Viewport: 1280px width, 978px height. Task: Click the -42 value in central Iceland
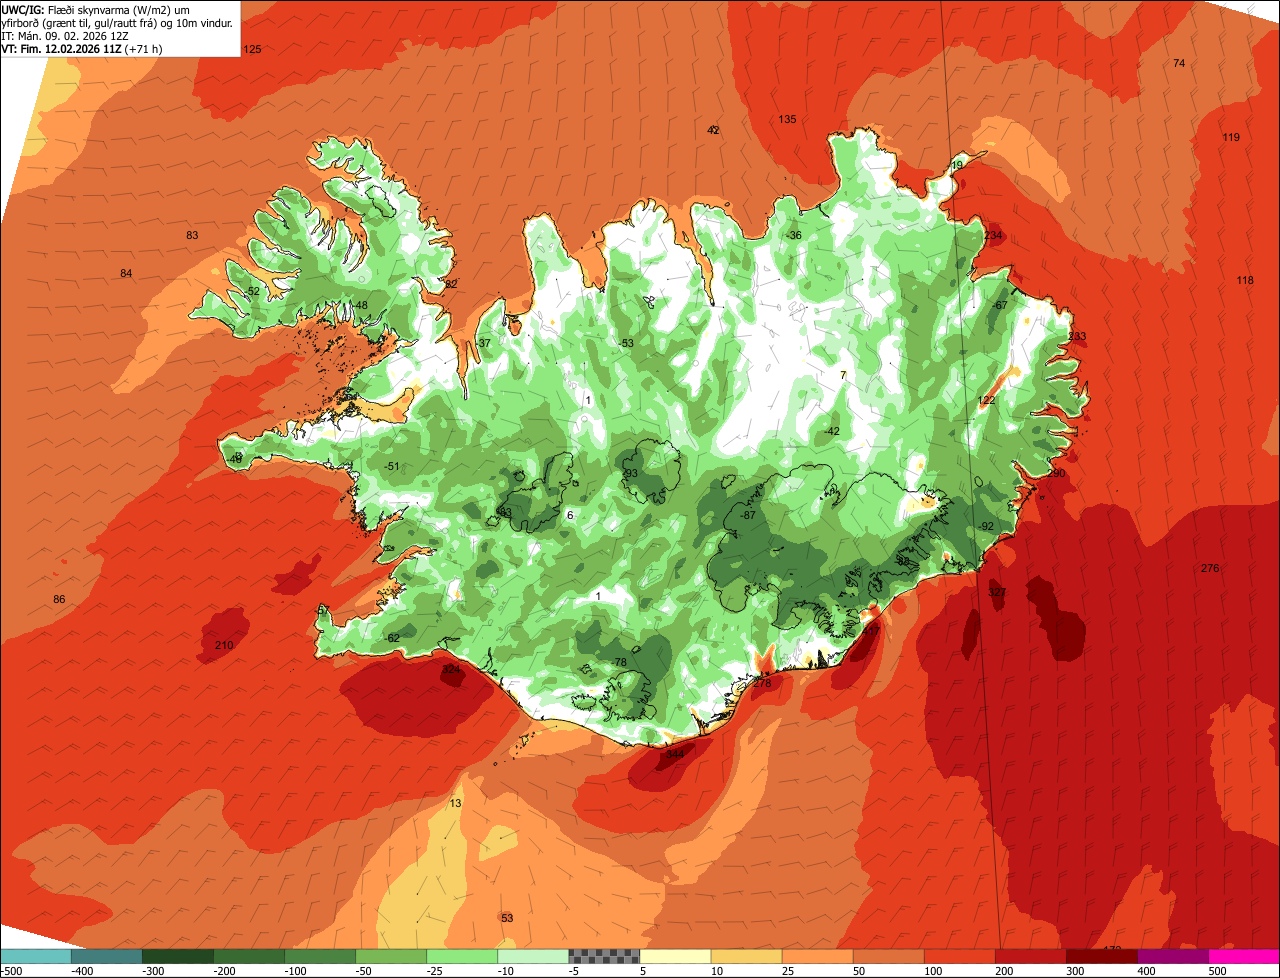tap(832, 431)
